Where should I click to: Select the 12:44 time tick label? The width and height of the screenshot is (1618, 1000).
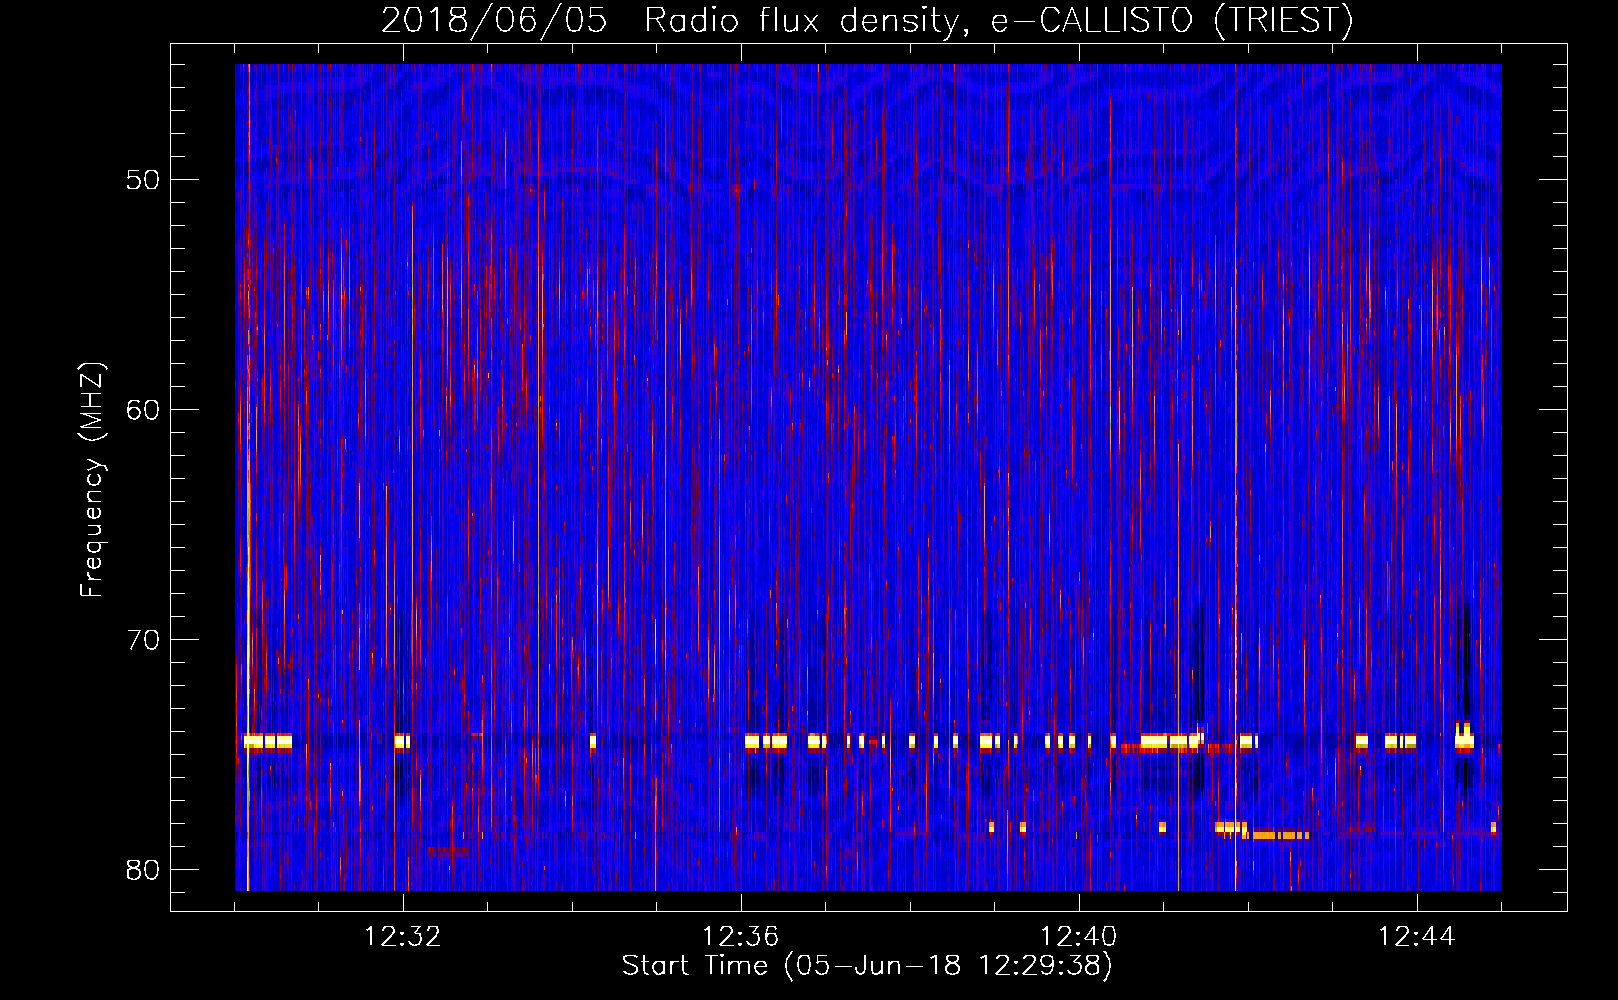click(x=1417, y=937)
